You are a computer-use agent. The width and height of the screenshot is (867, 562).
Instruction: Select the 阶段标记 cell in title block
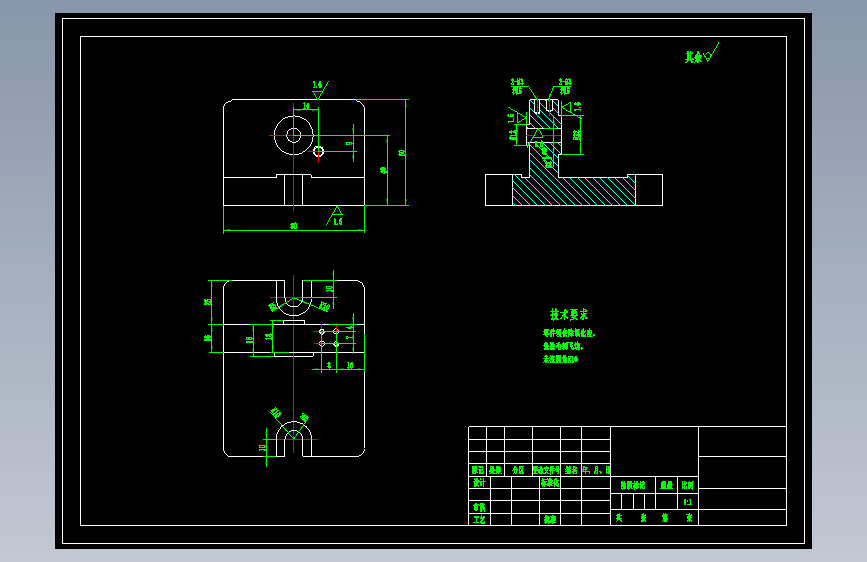click(633, 485)
